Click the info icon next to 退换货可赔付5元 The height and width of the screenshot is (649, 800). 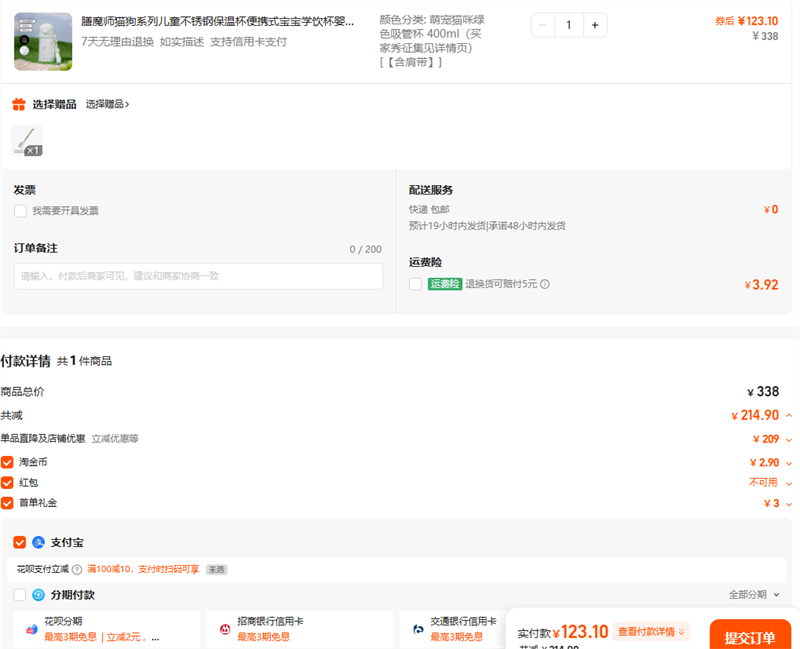(x=545, y=284)
